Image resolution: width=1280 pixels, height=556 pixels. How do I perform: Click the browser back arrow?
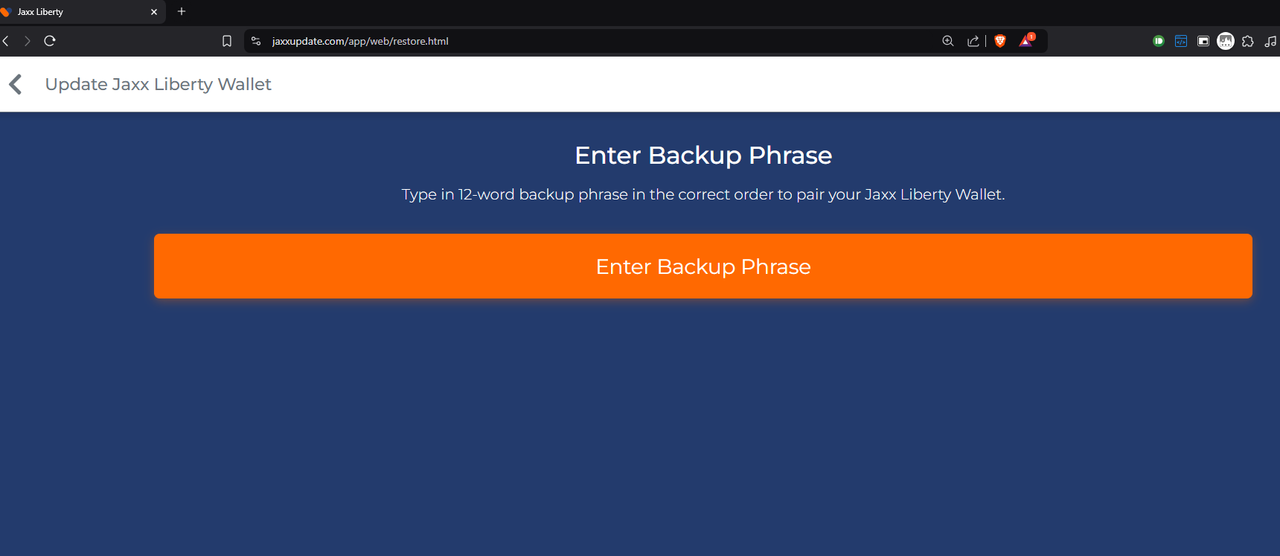6,41
